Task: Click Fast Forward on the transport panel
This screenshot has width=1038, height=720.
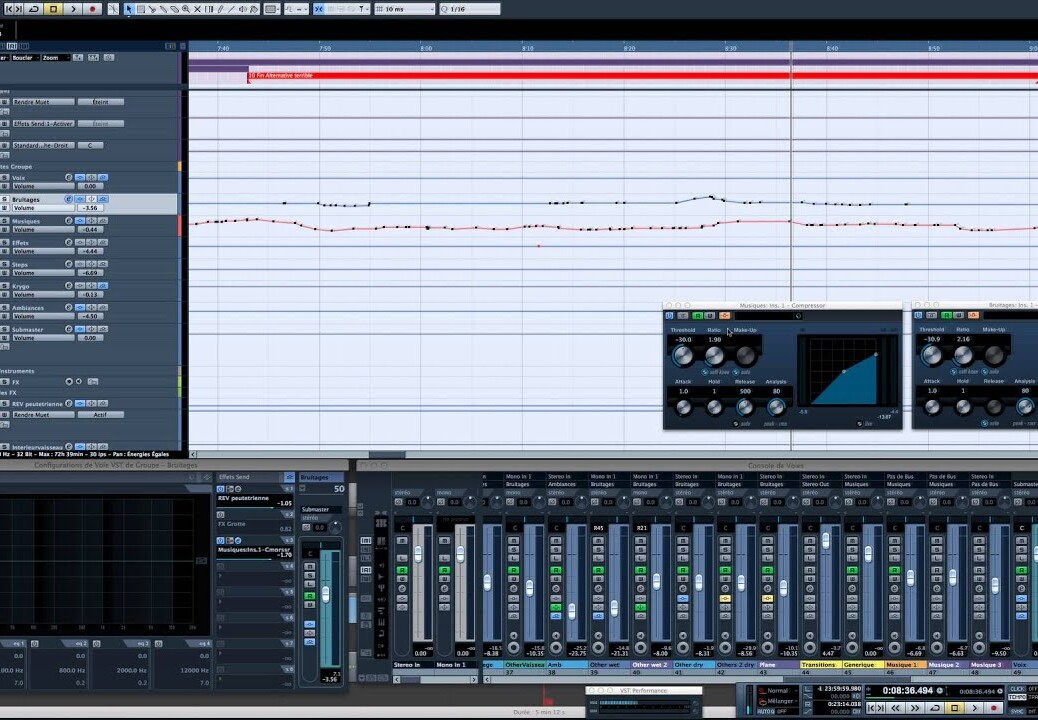Action: [x=916, y=708]
